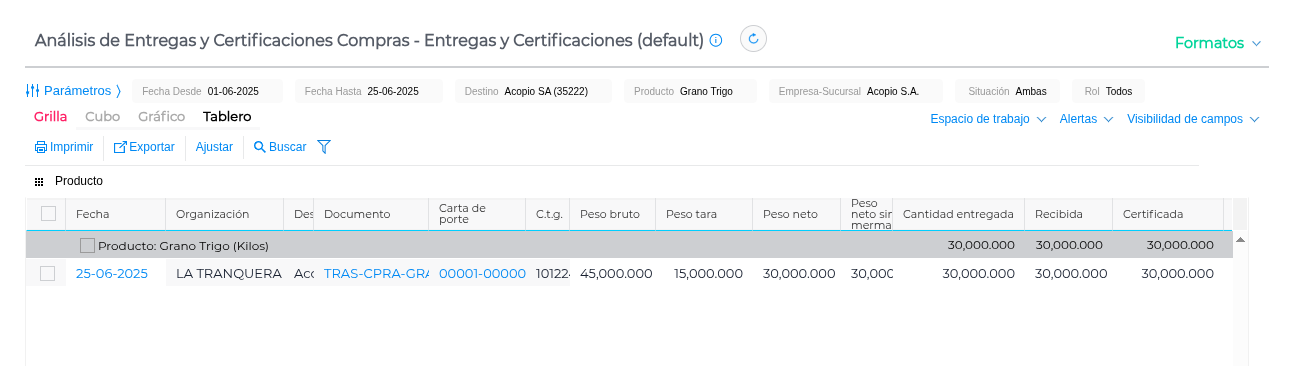Click the funnel filter icon

click(324, 147)
